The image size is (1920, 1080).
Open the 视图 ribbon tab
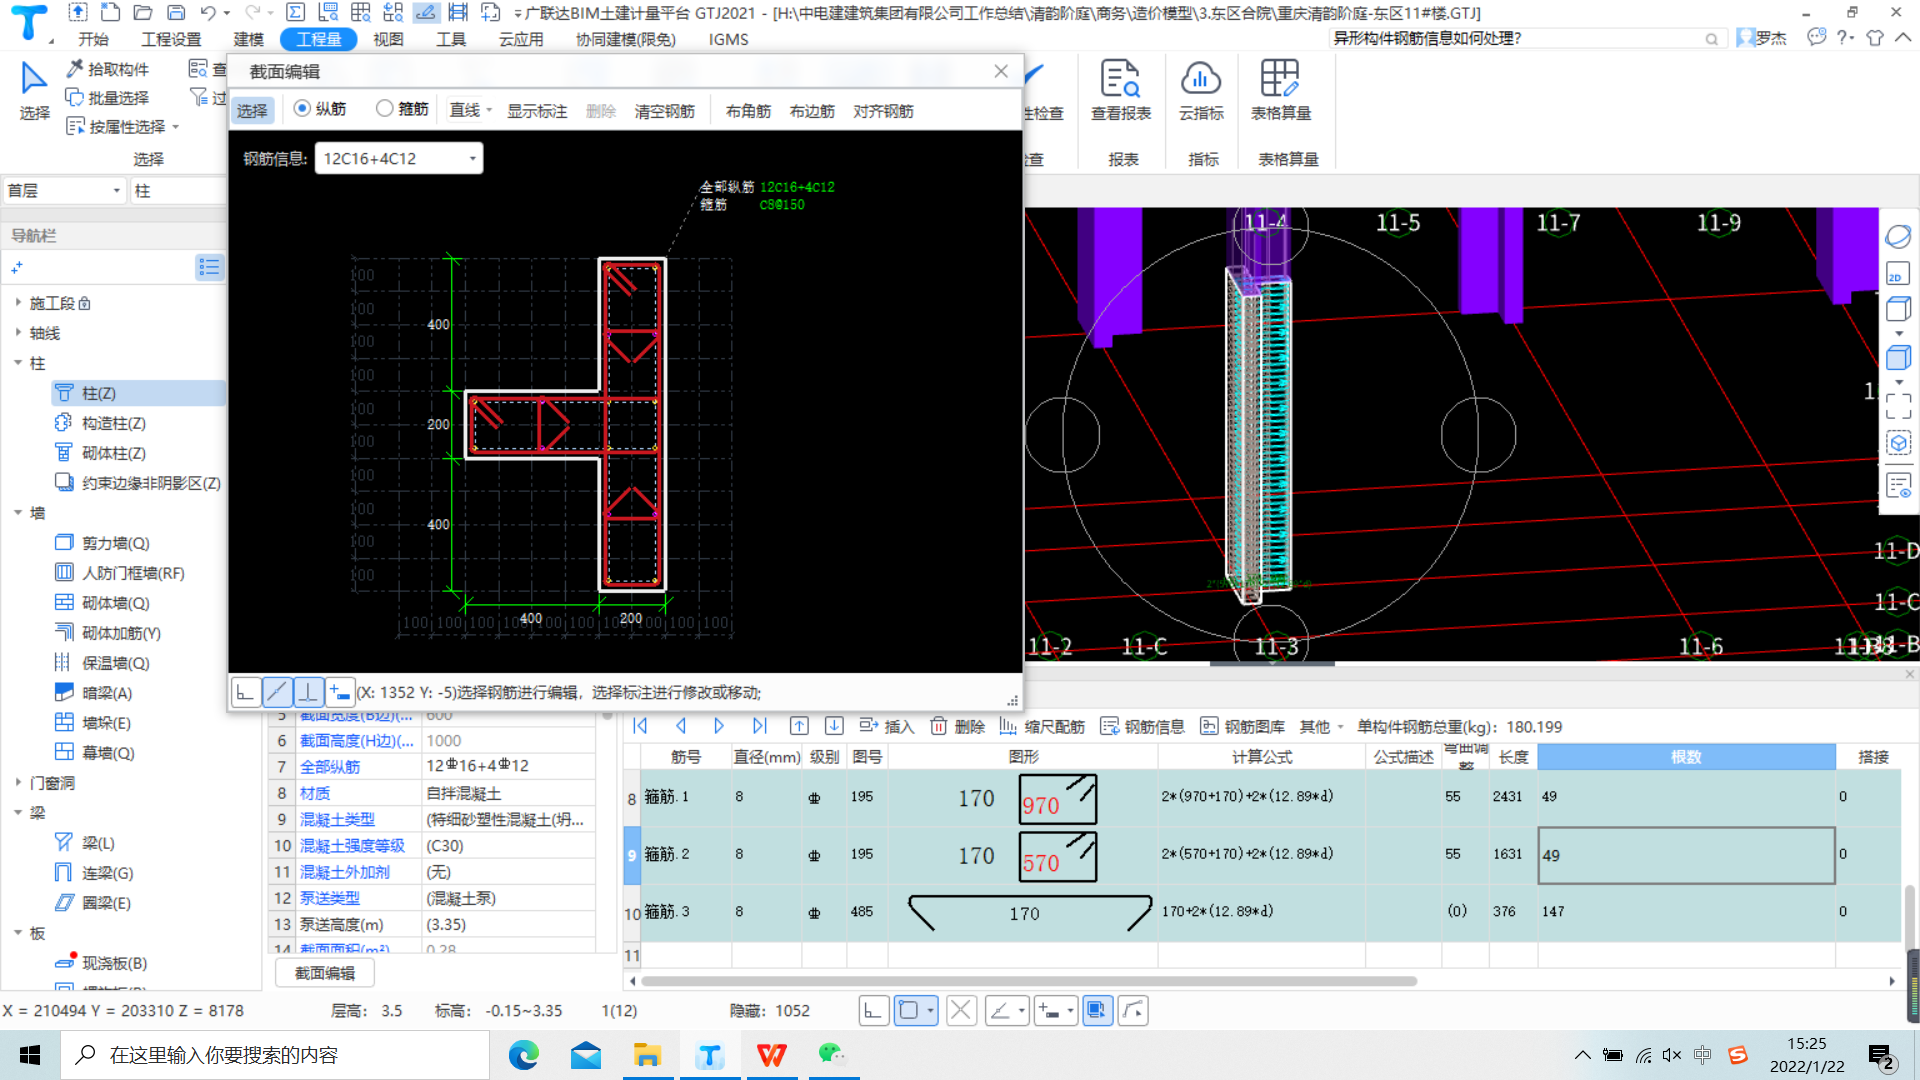(x=388, y=39)
